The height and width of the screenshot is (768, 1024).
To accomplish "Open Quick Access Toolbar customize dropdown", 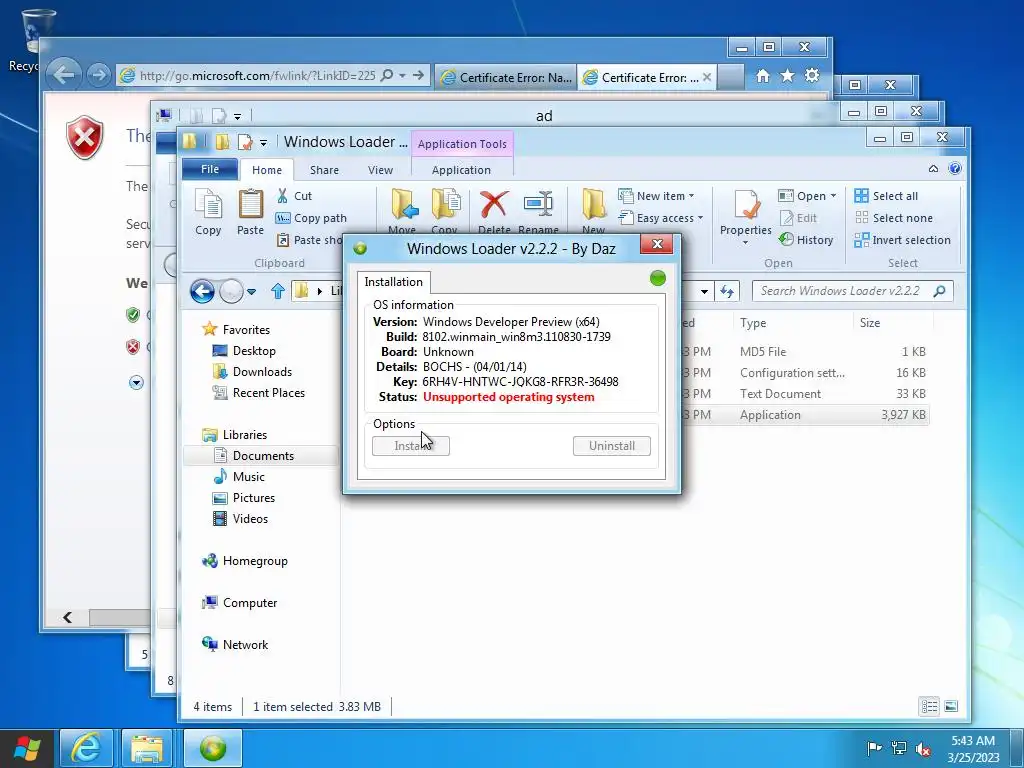I will tap(263, 142).
